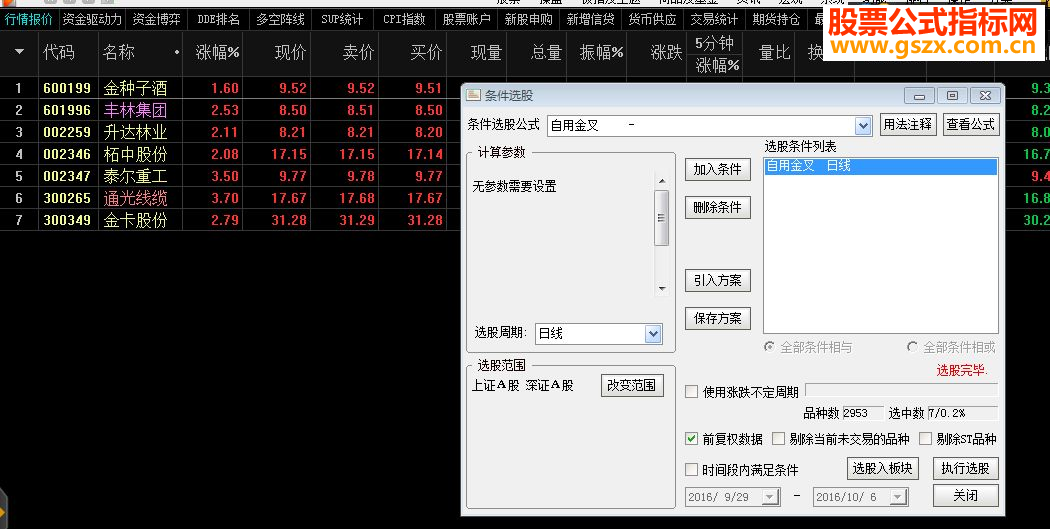Sort by the 代码 column header
This screenshot has width=1050, height=529.
point(59,52)
